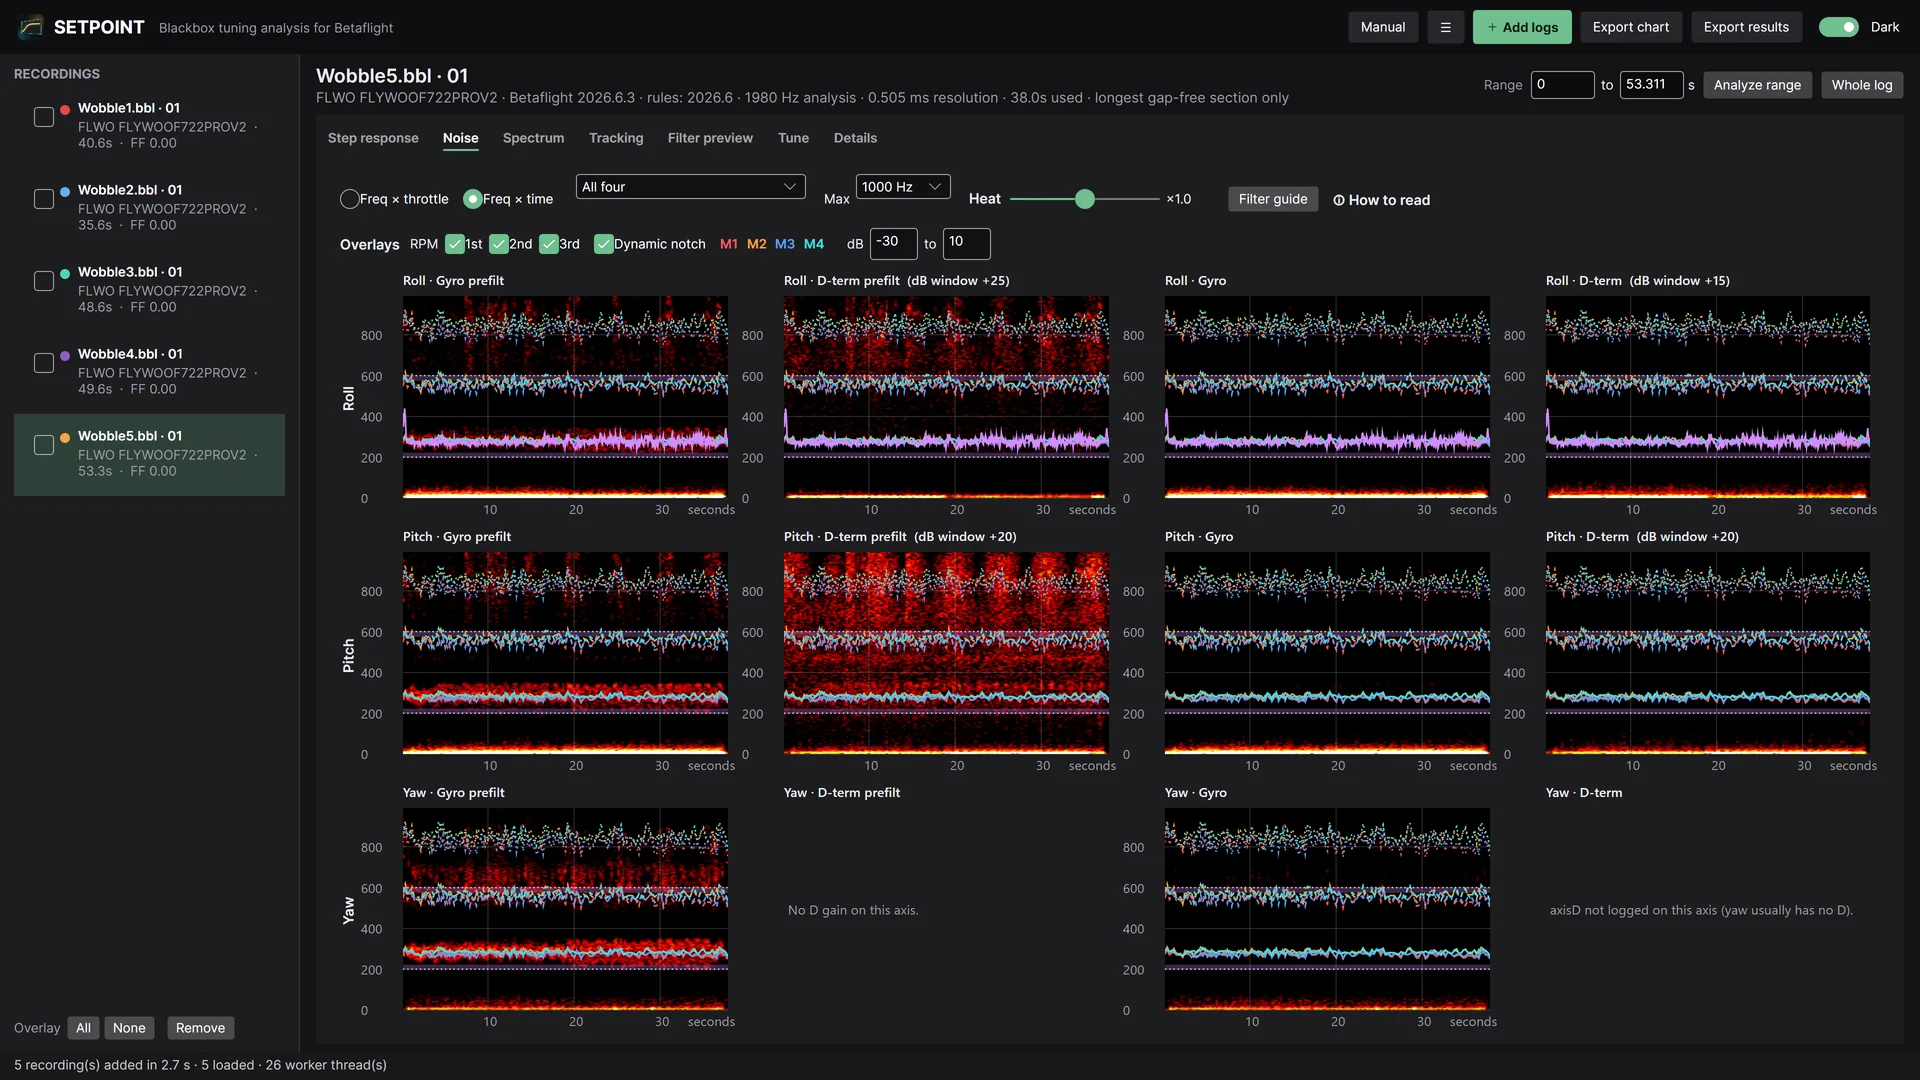Open the Max 1000 Hz dropdown
Screen dimensions: 1920x1080
[x=902, y=187]
